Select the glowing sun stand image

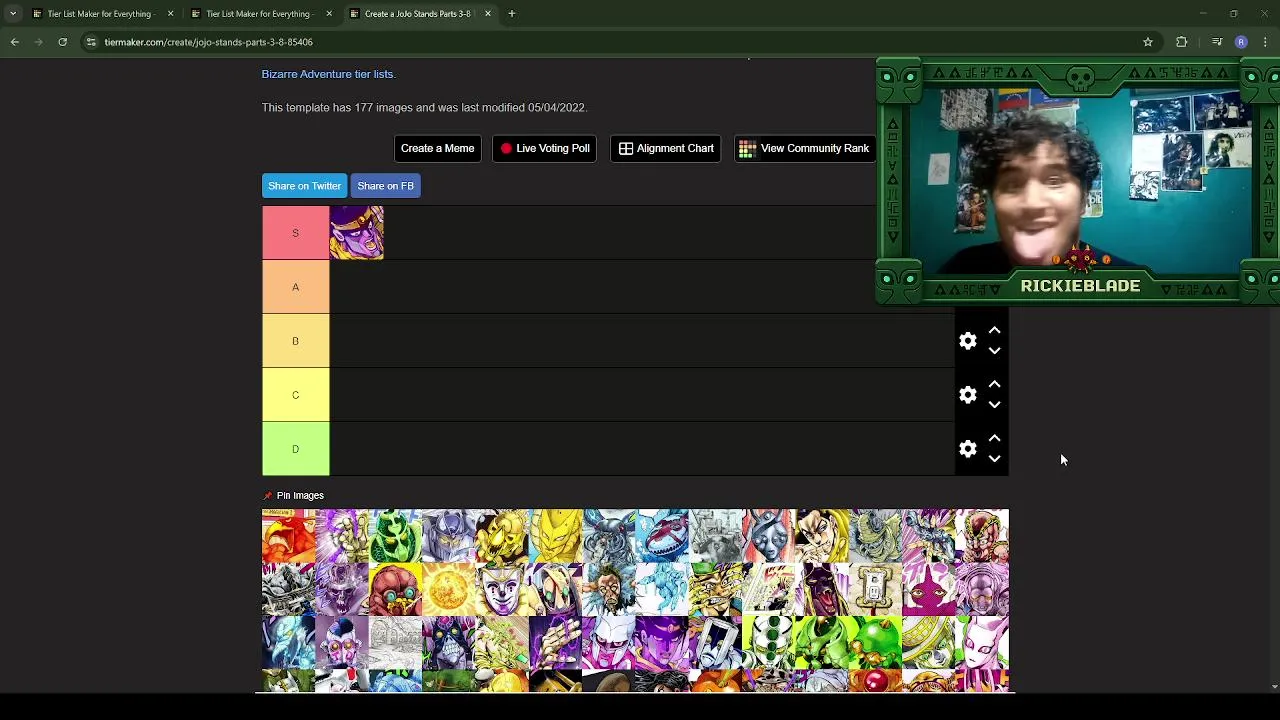(448, 589)
